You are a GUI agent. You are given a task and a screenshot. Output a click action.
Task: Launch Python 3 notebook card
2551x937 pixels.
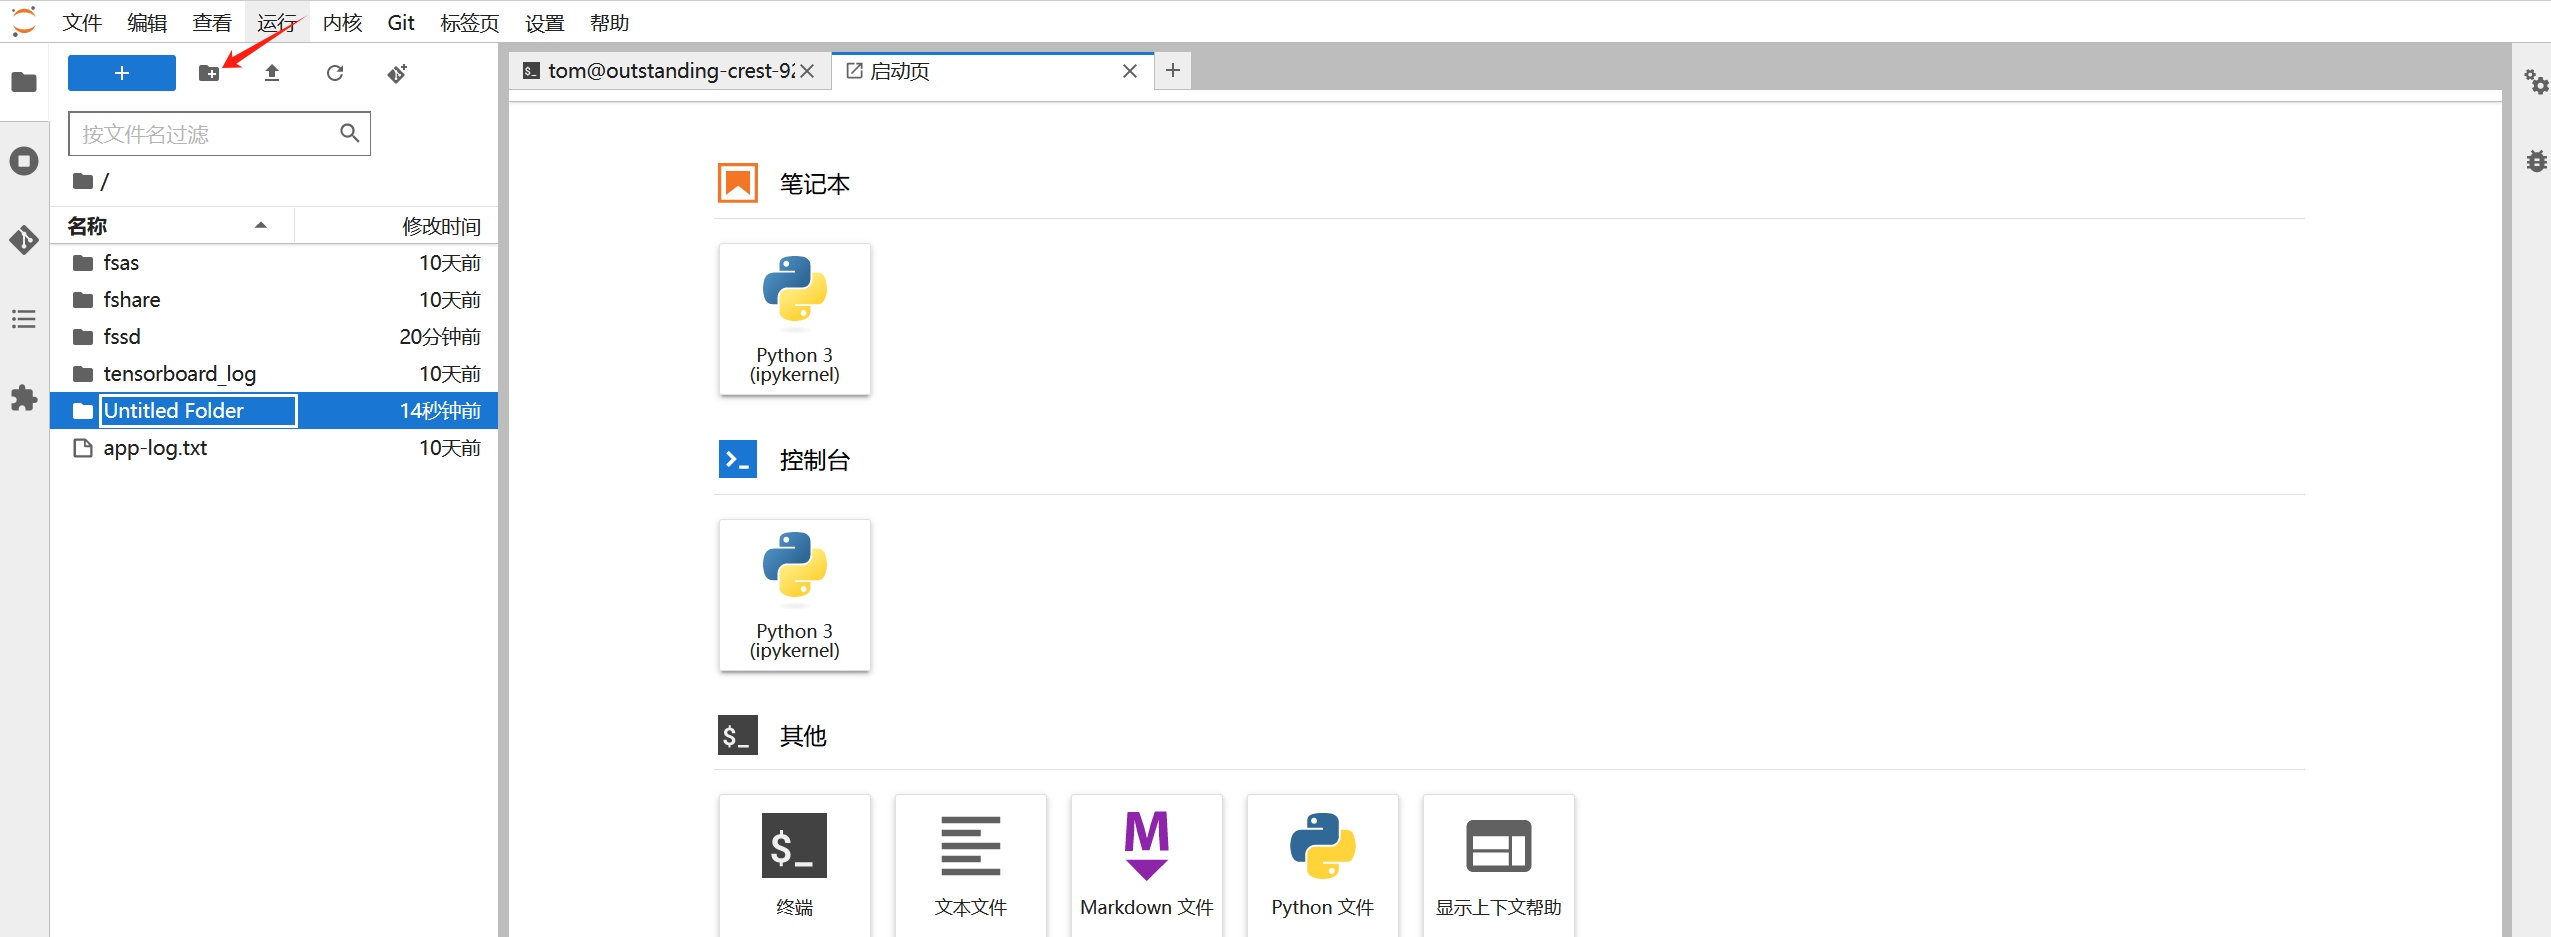pyautogui.click(x=795, y=319)
